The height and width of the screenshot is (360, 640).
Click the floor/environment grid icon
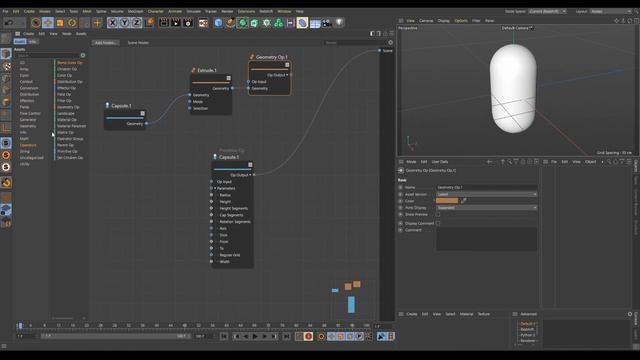coord(315,23)
